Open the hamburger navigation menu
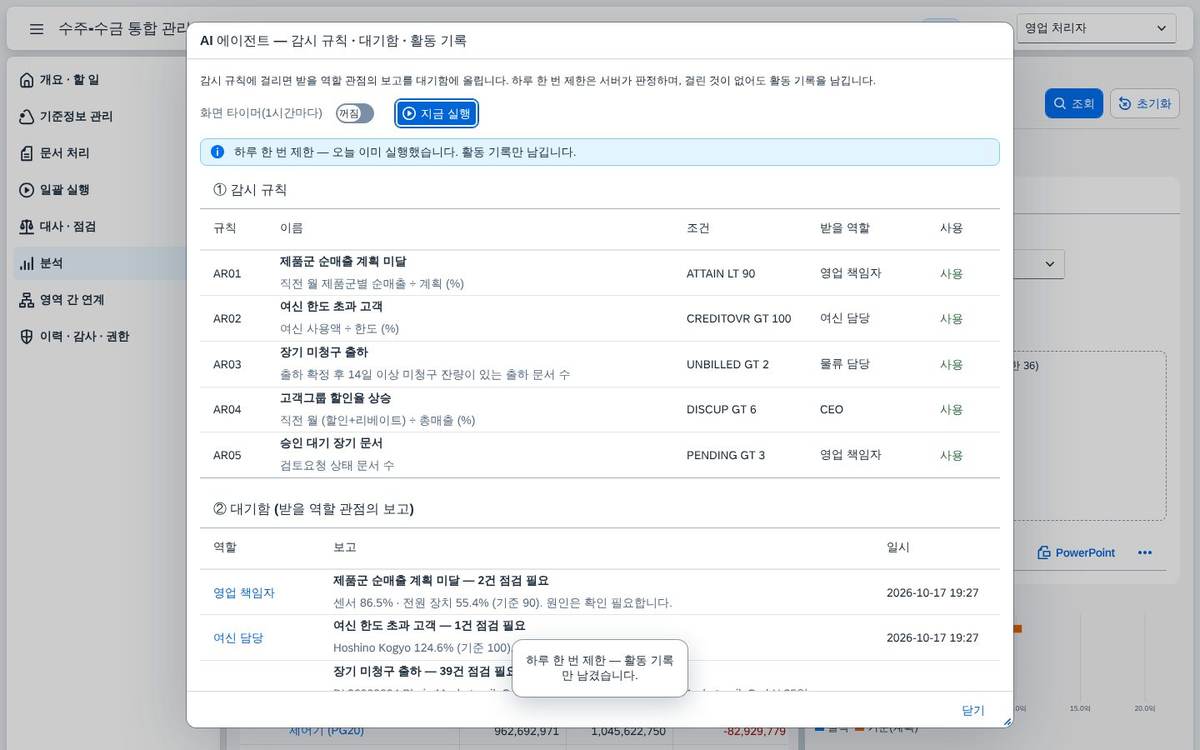The width and height of the screenshot is (1200, 750). 37,29
